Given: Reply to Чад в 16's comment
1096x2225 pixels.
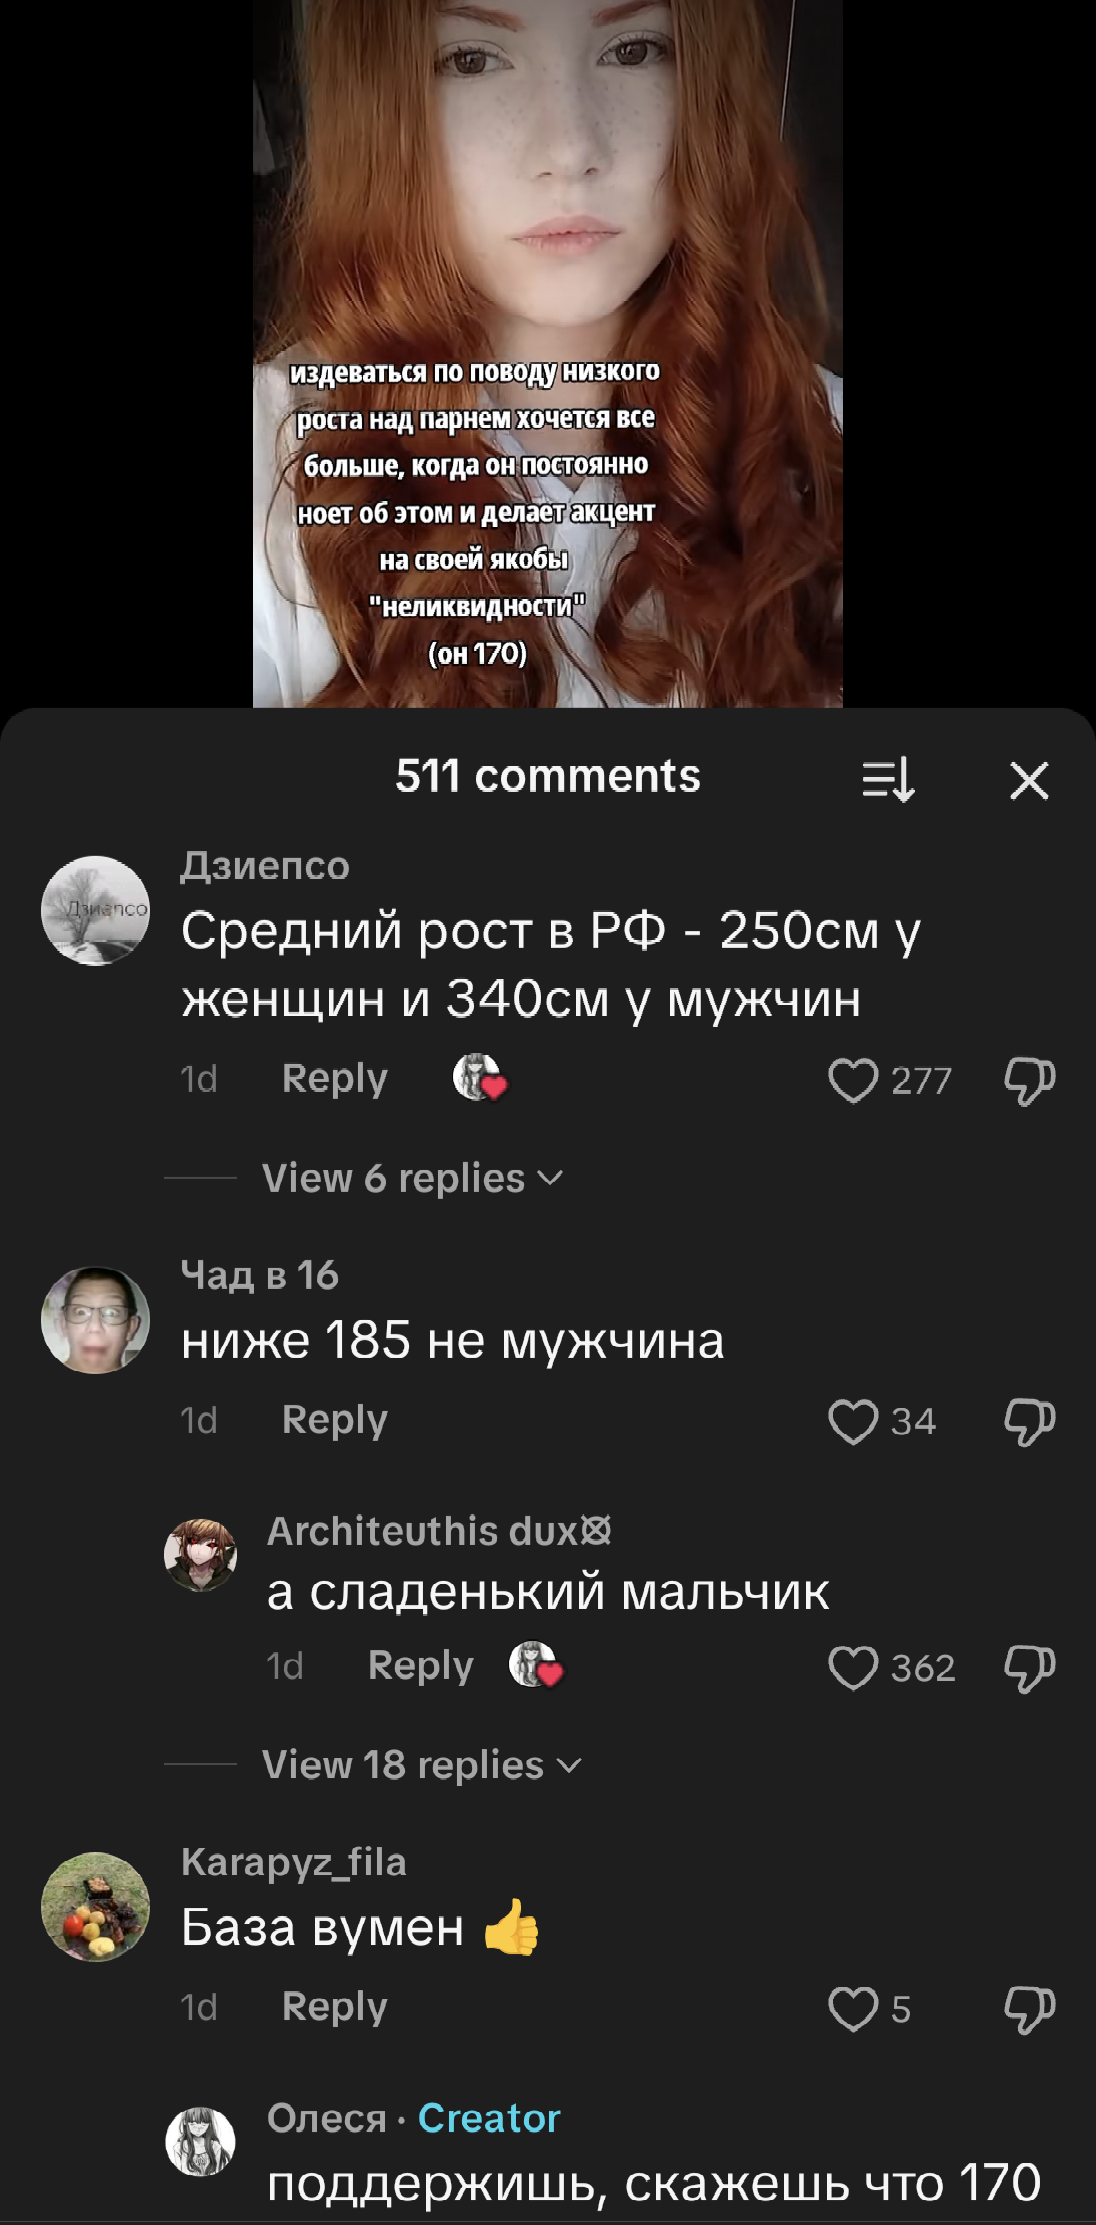Looking at the screenshot, I should click(x=334, y=1420).
